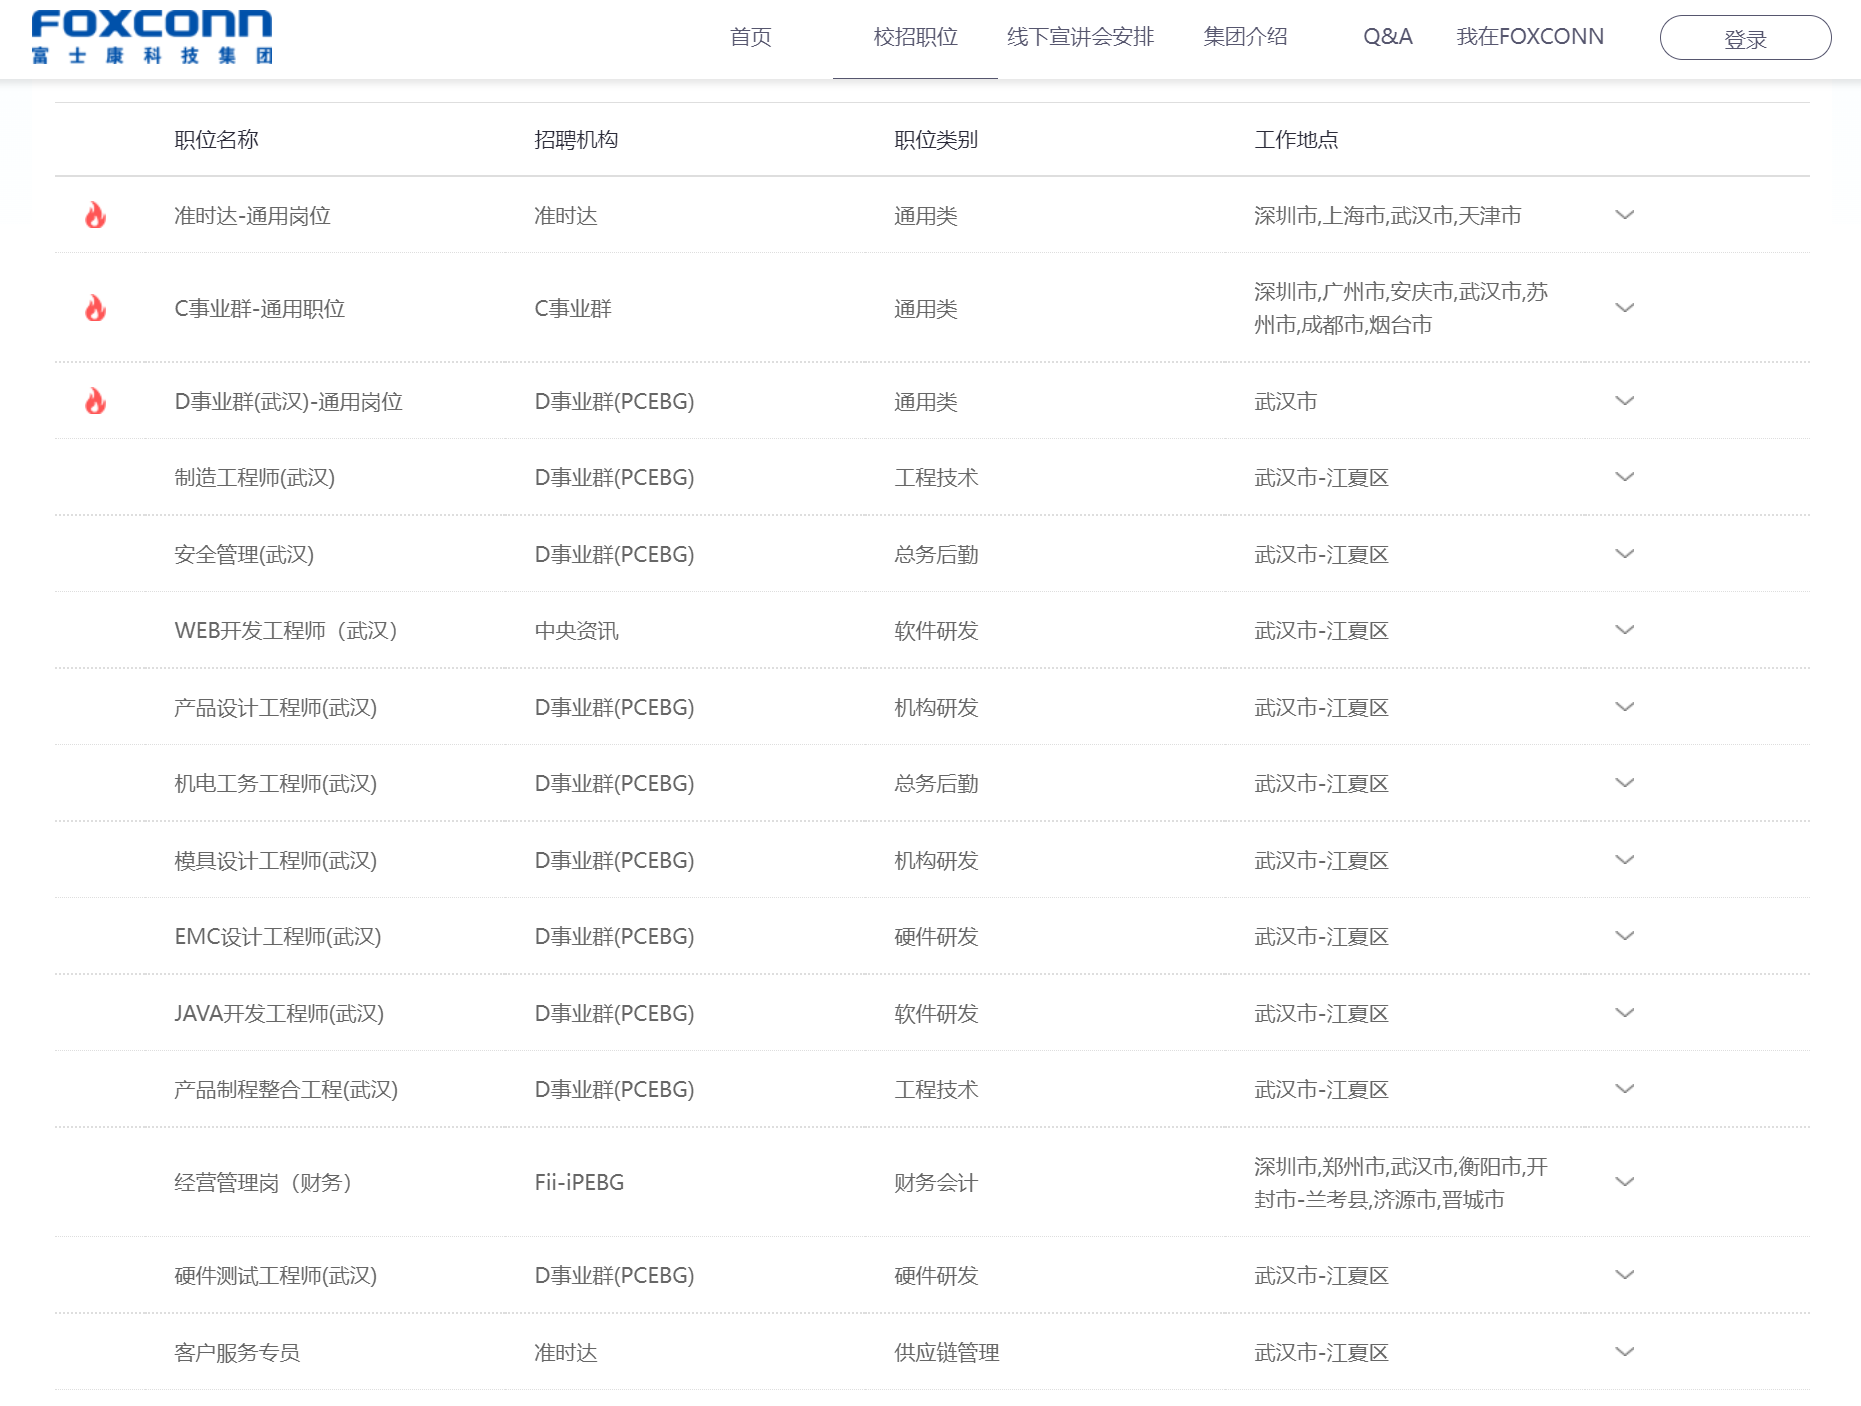
Task: Click the C事业群 organization cell
Action: tap(573, 309)
